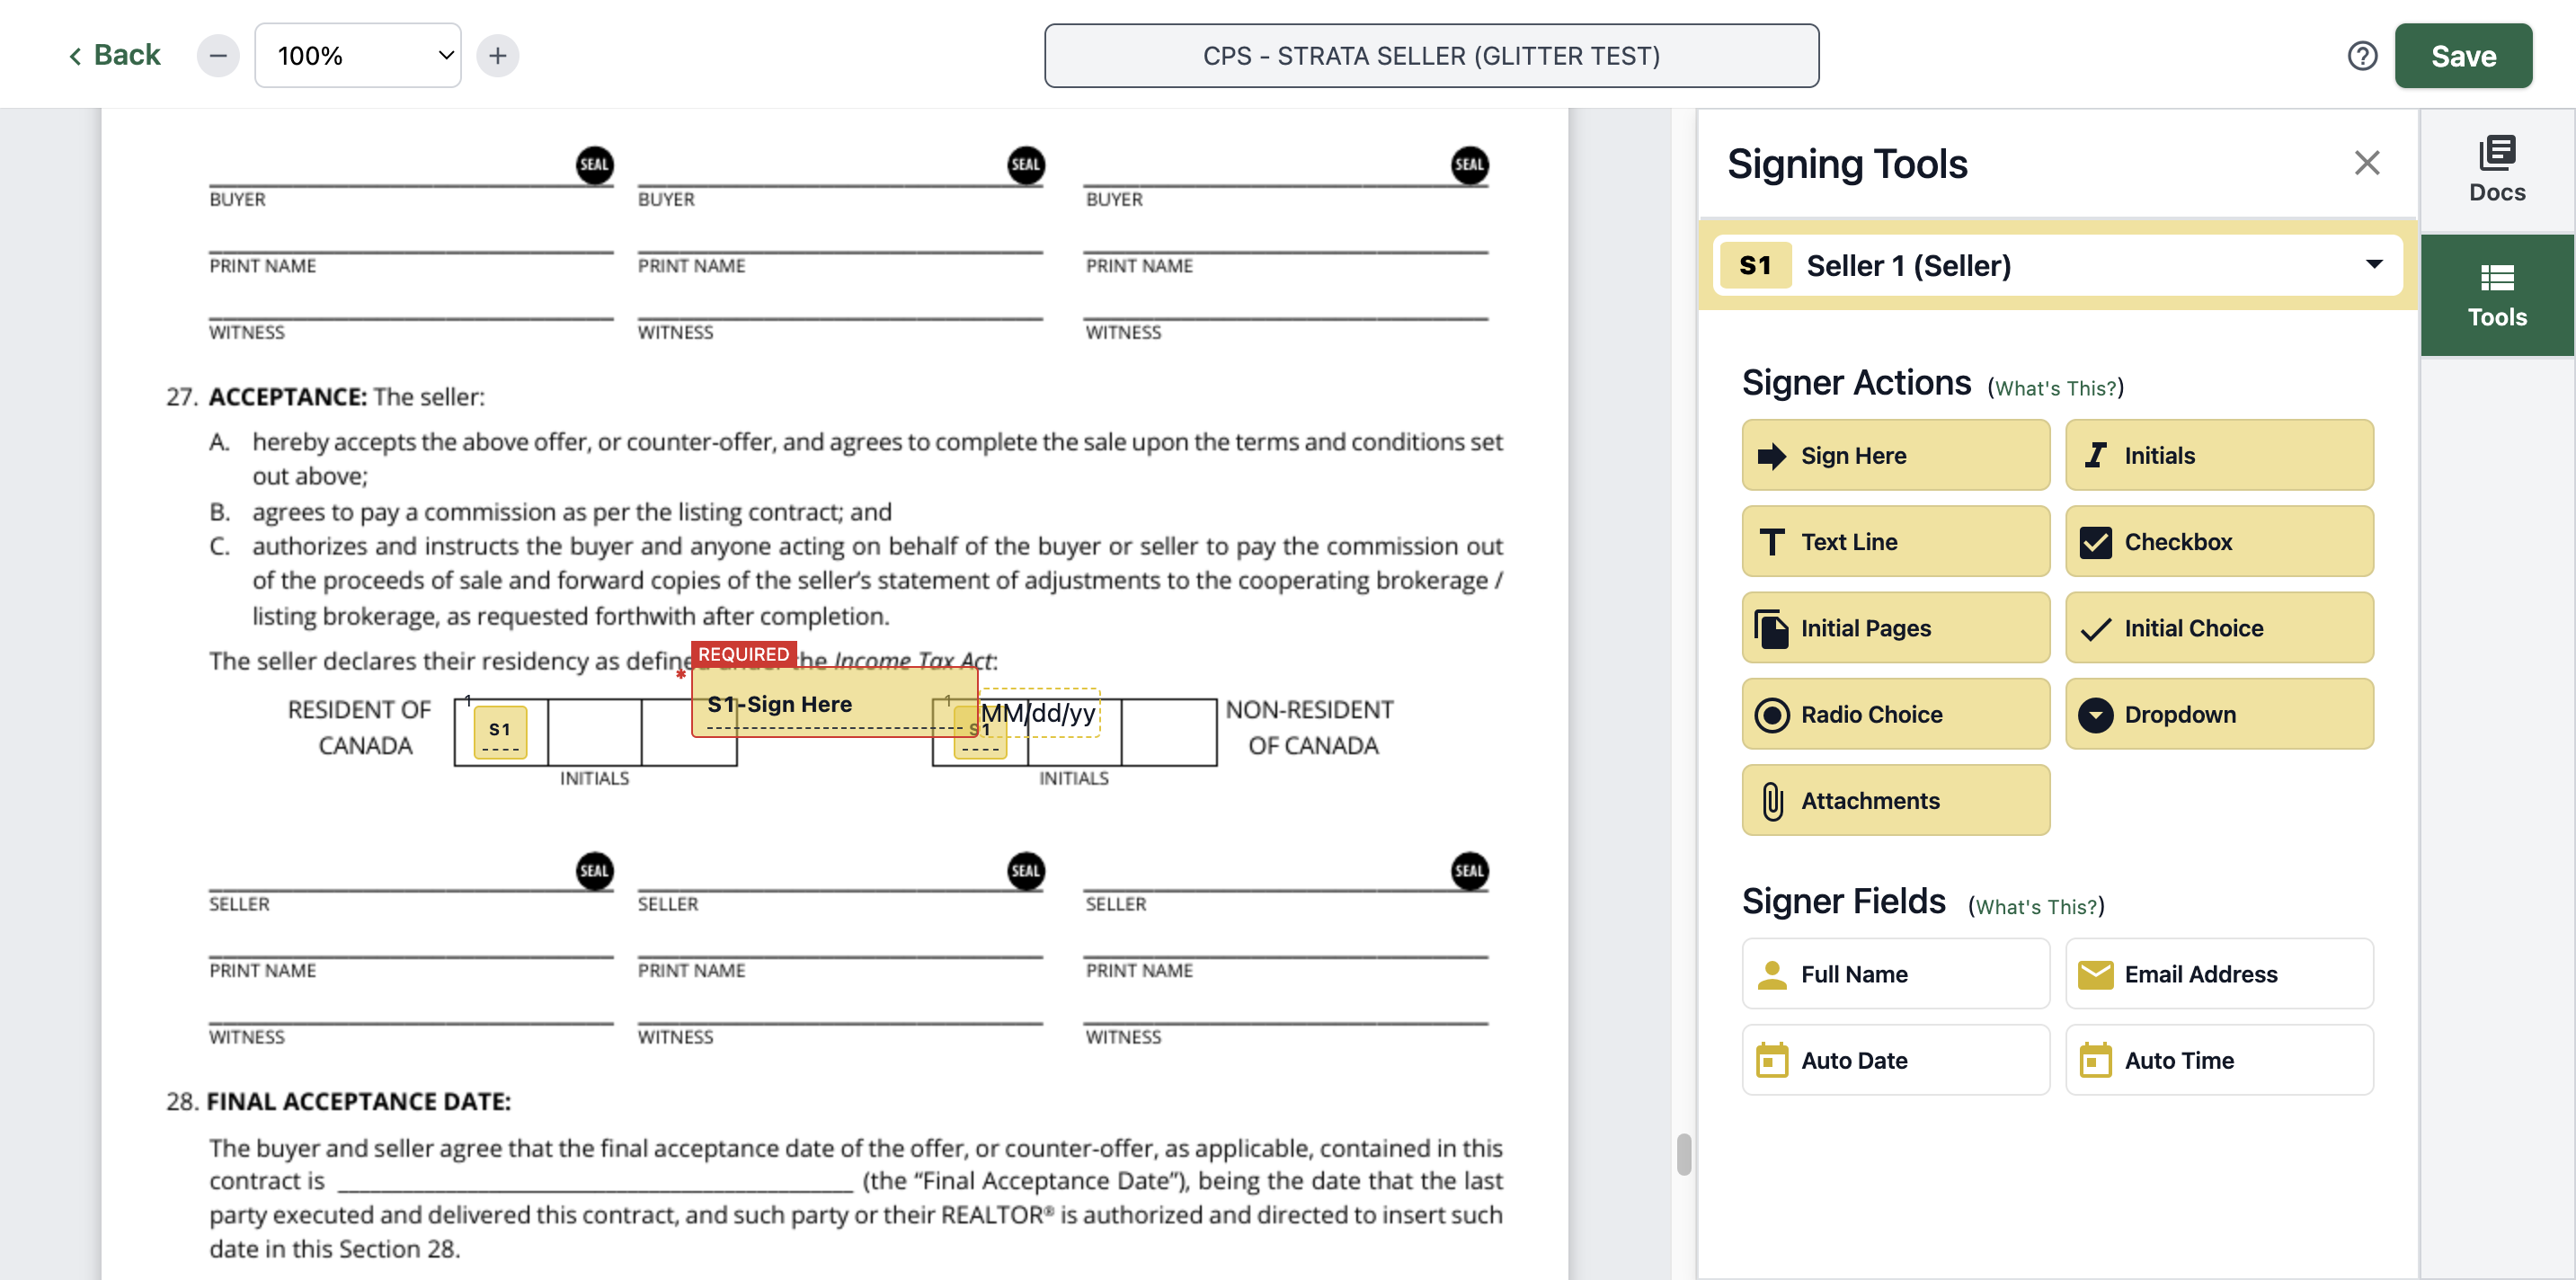This screenshot has height=1280, width=2576.
Task: Switch to the Docs tab
Action: tap(2496, 170)
